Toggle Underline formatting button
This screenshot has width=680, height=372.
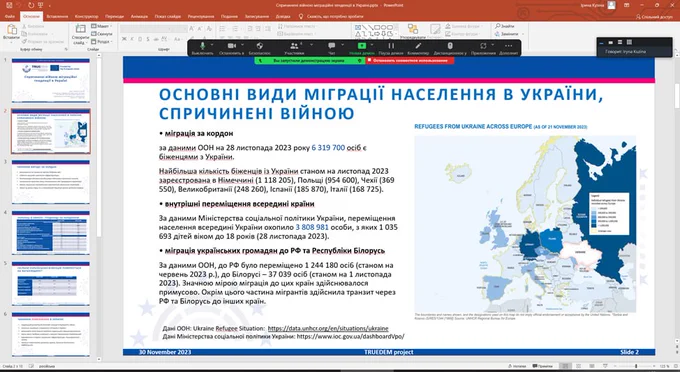(140, 39)
